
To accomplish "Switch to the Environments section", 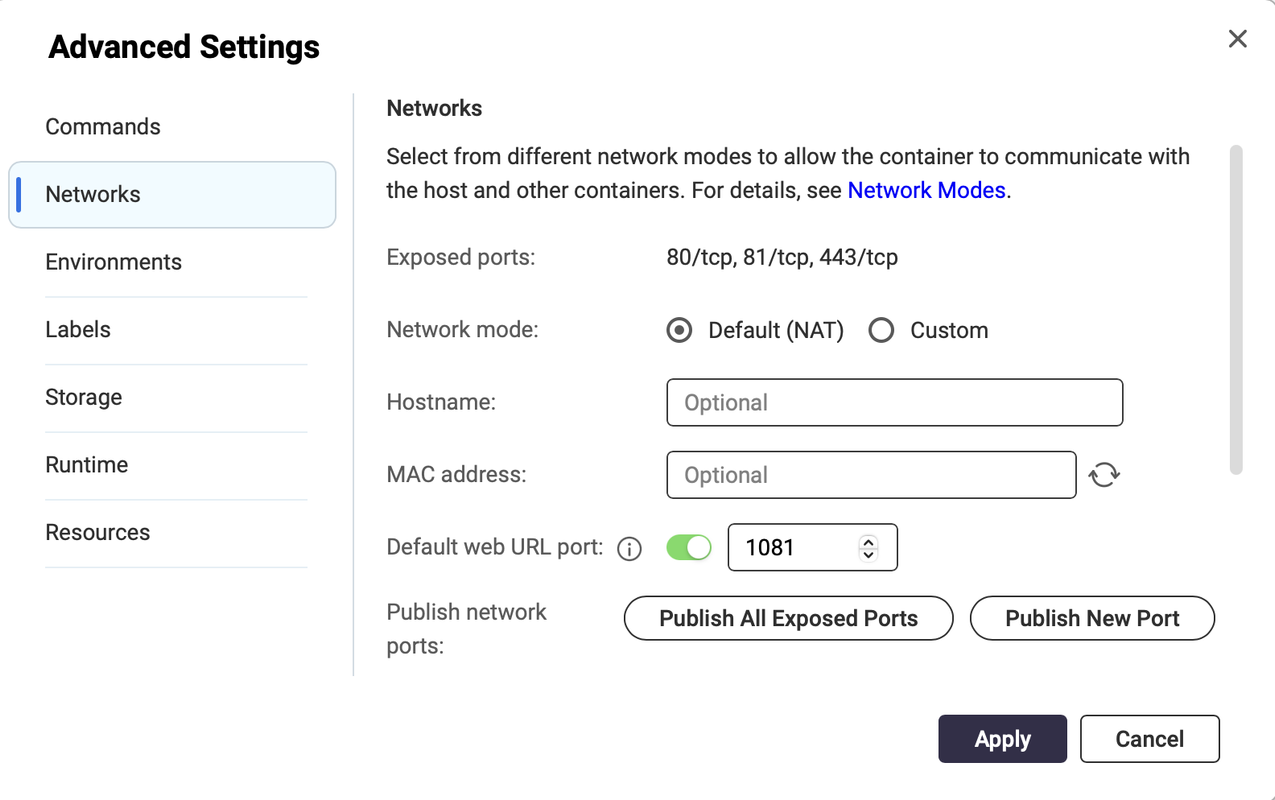I will coord(113,262).
